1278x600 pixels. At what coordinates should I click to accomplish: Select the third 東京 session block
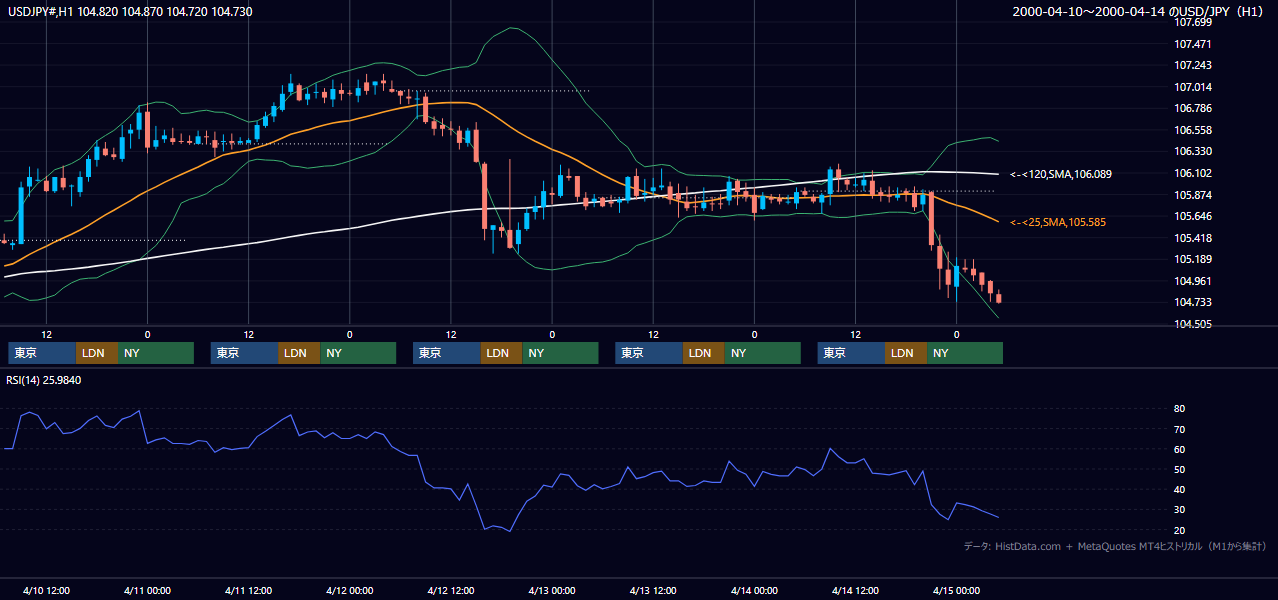click(446, 353)
